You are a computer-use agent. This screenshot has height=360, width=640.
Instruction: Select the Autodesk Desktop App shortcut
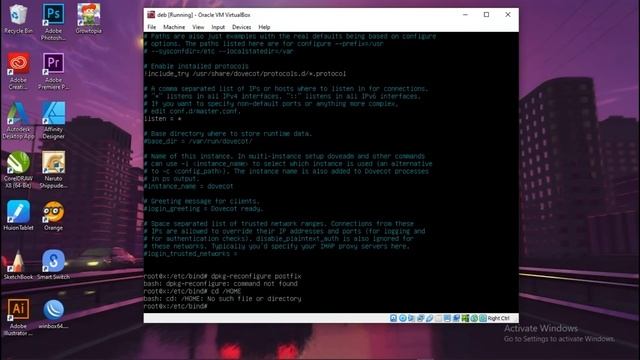point(18,120)
